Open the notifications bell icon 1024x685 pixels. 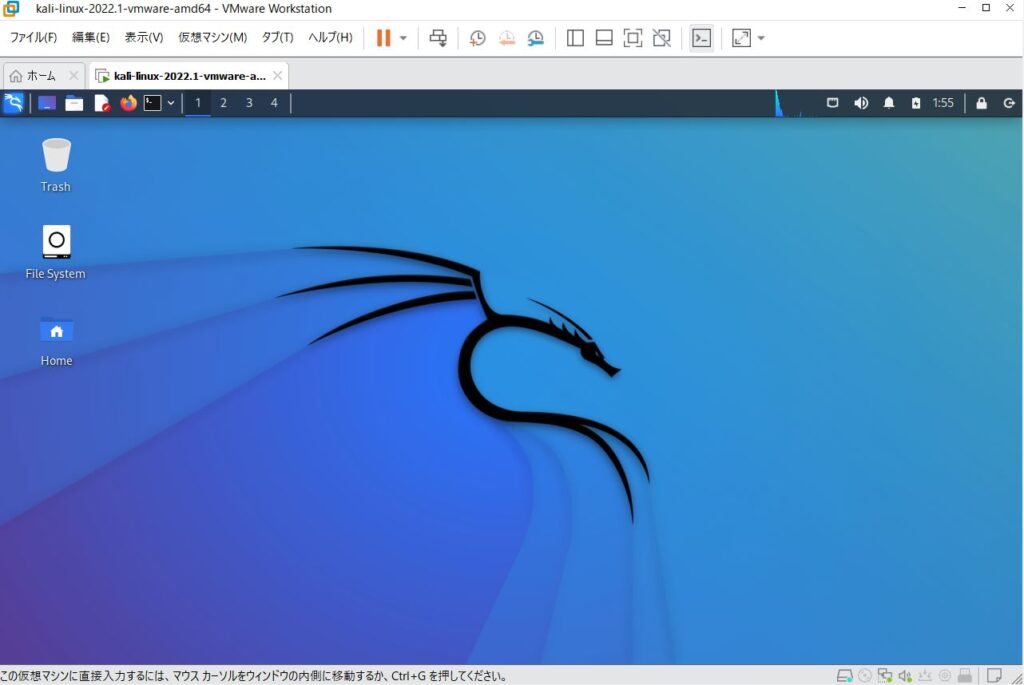coord(889,103)
